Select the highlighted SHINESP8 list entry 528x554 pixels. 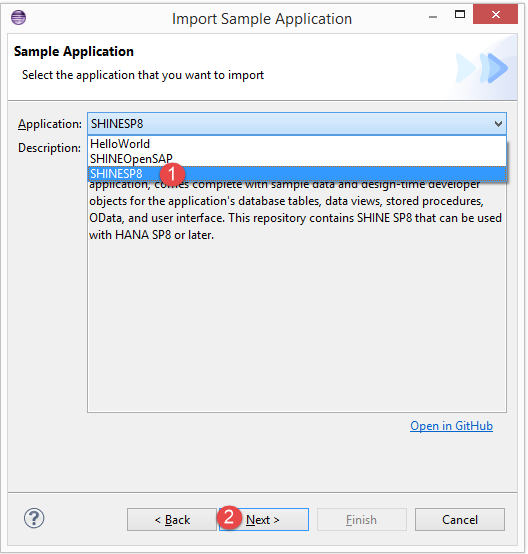(x=297, y=174)
